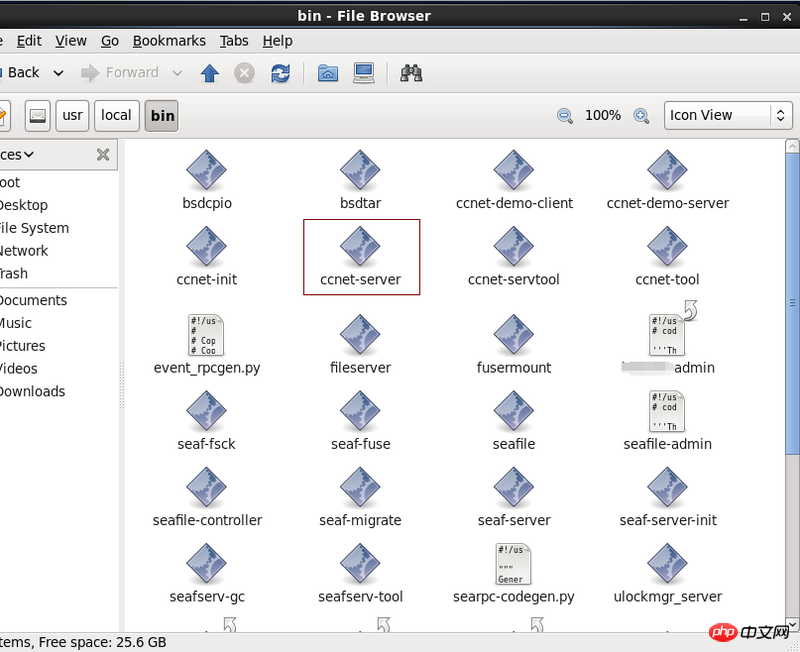800x652 pixels.
Task: Click the root drive path button
Action: pos(38,116)
